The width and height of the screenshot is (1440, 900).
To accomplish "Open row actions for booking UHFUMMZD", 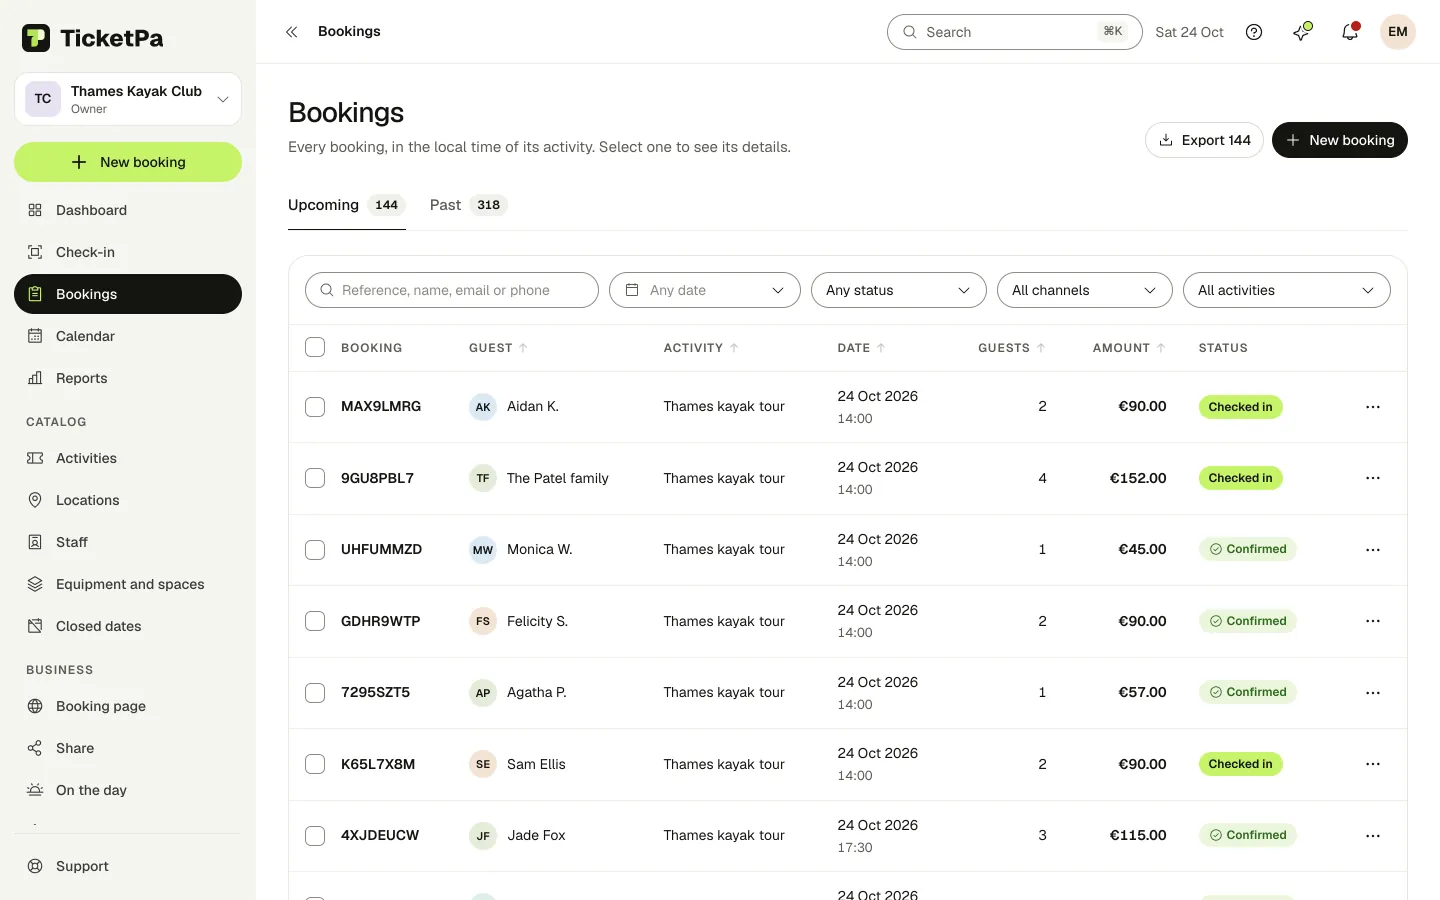I will click(x=1373, y=550).
